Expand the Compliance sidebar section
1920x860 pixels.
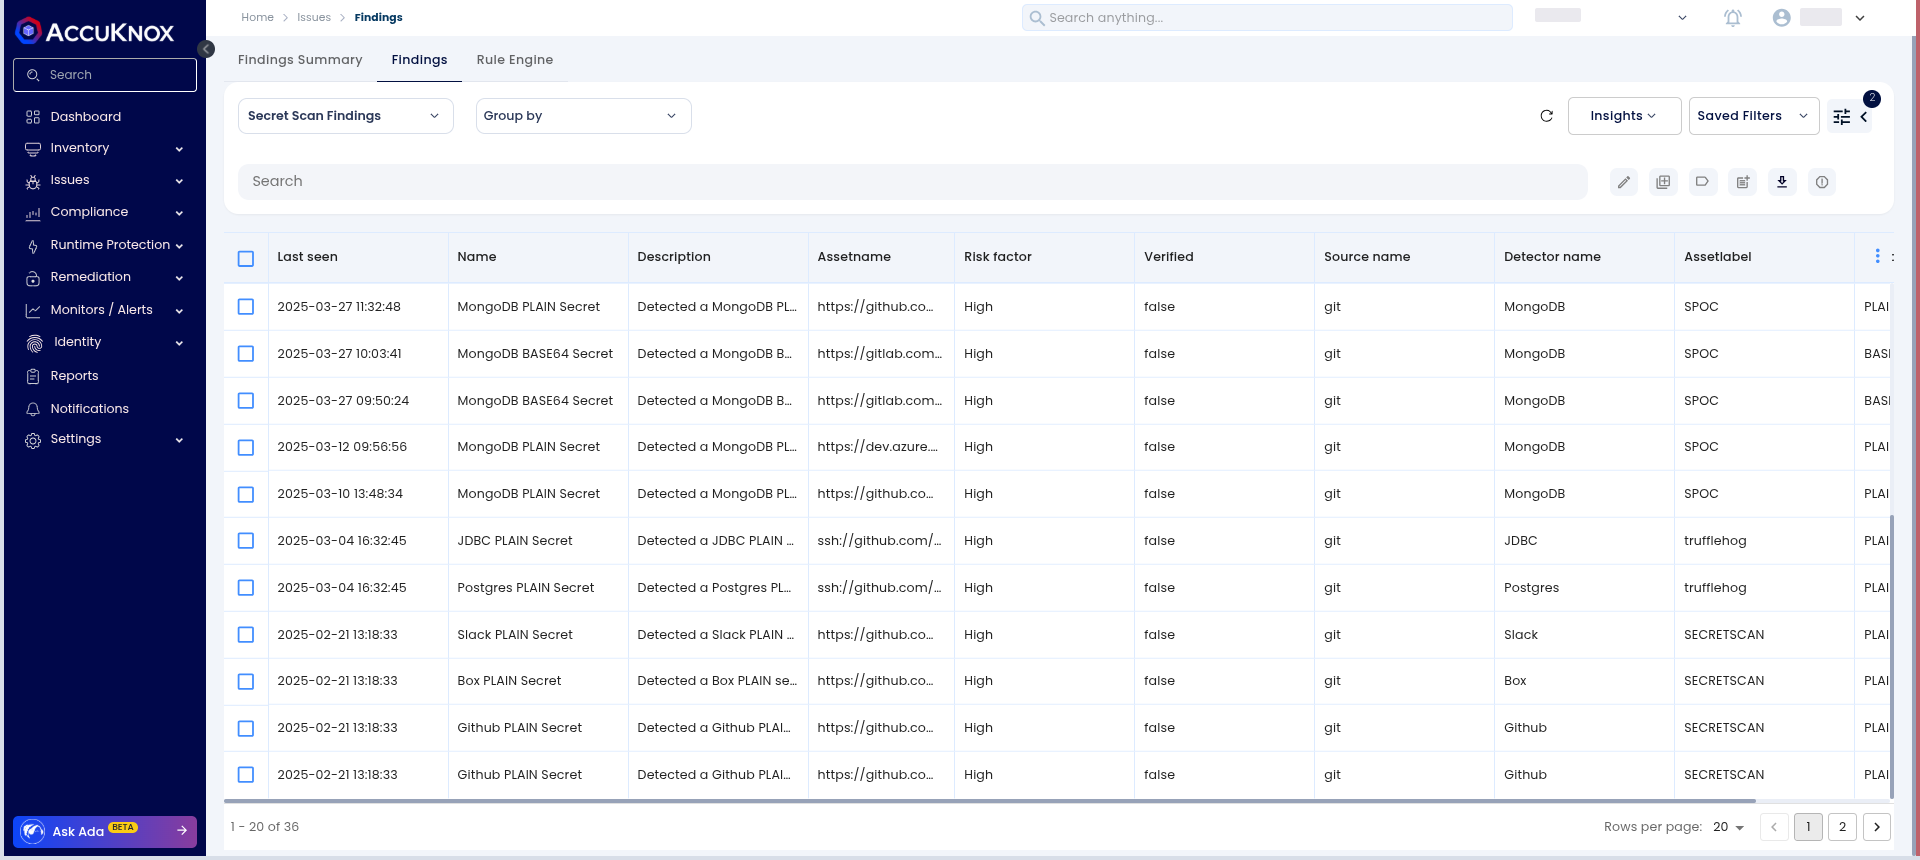point(104,212)
